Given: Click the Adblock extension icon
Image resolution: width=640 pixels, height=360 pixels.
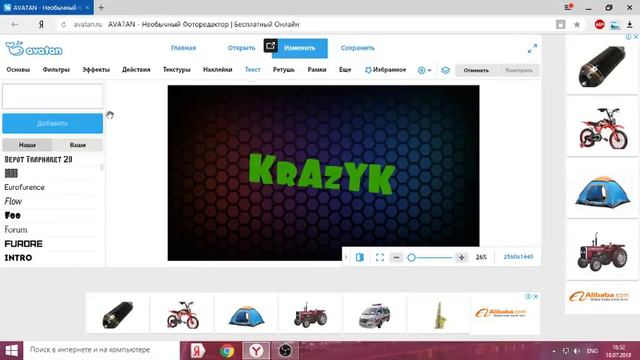Looking at the screenshot, I should (599, 24).
